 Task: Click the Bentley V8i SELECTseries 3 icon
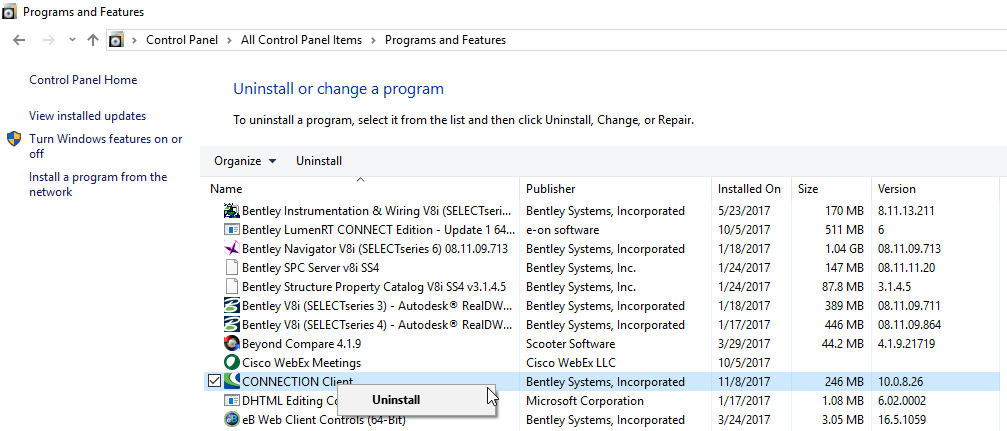pos(231,306)
